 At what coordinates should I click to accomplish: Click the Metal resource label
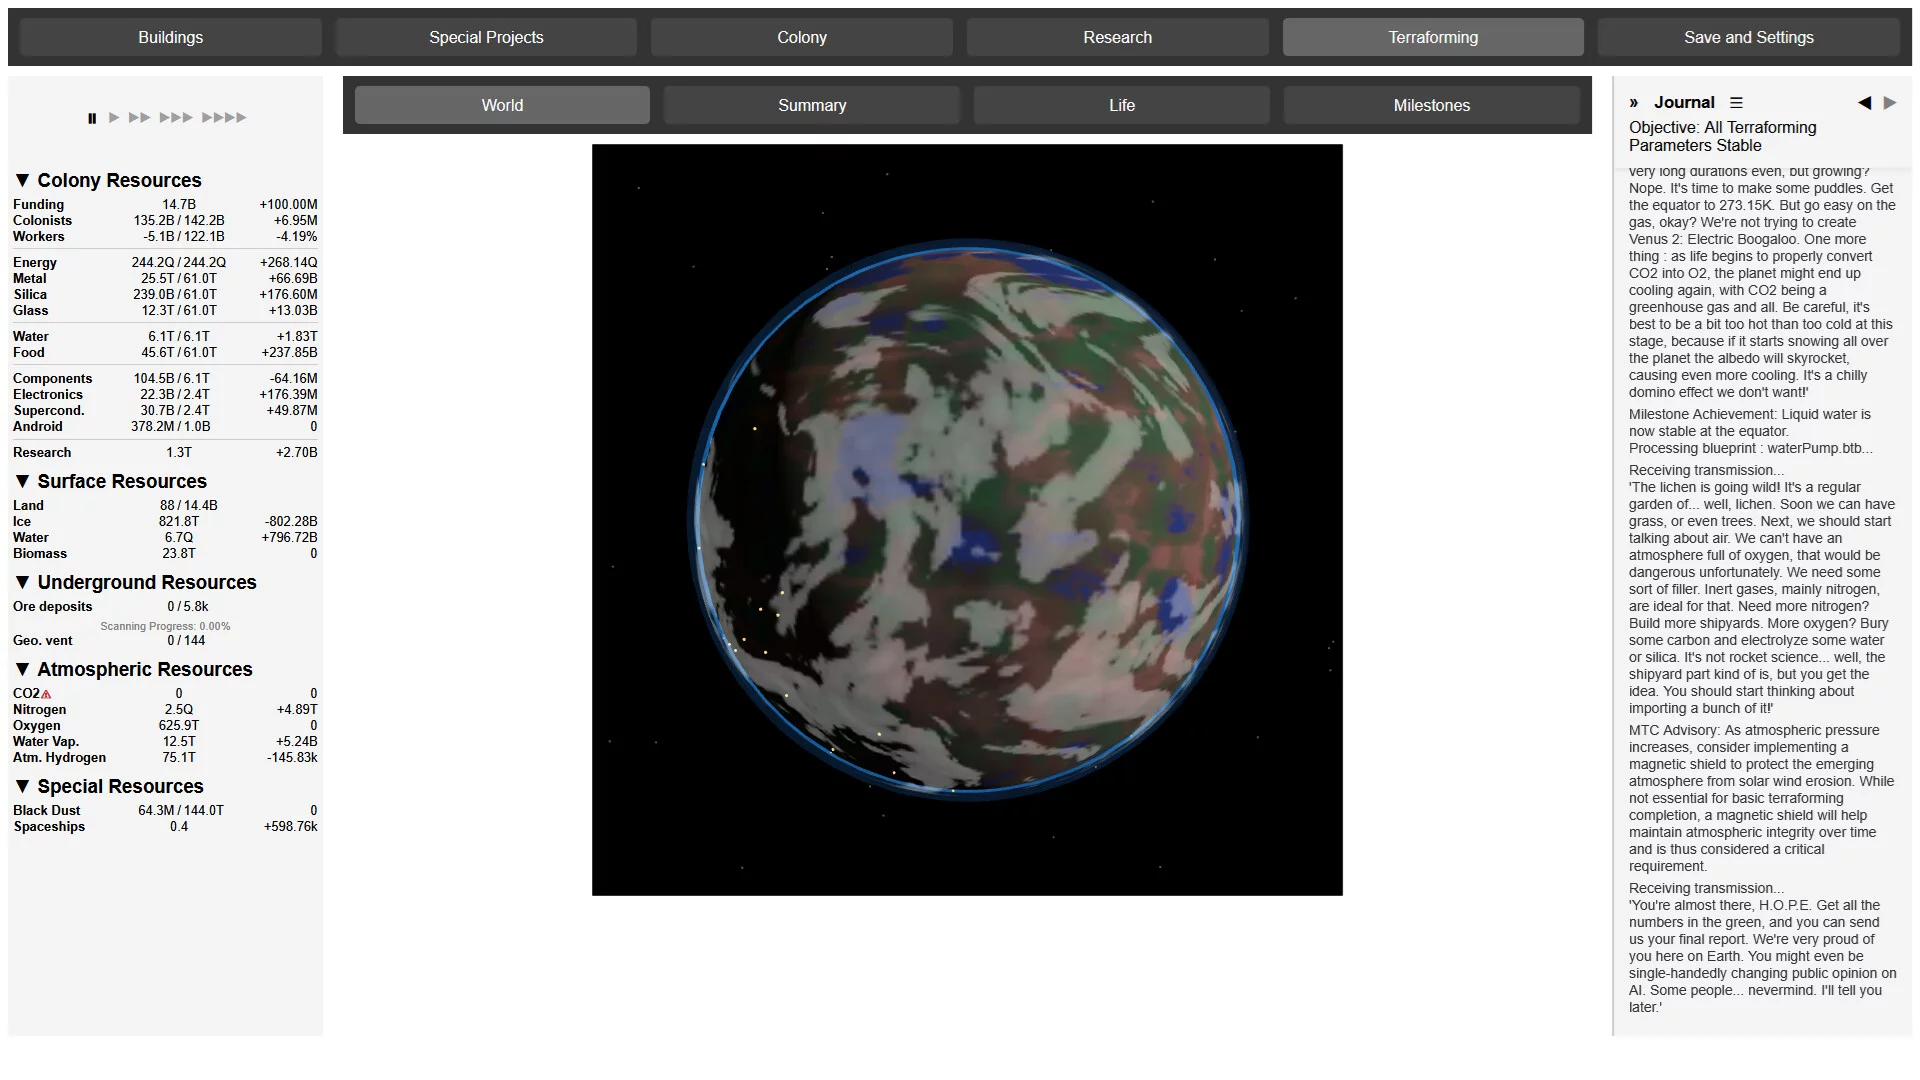29,278
